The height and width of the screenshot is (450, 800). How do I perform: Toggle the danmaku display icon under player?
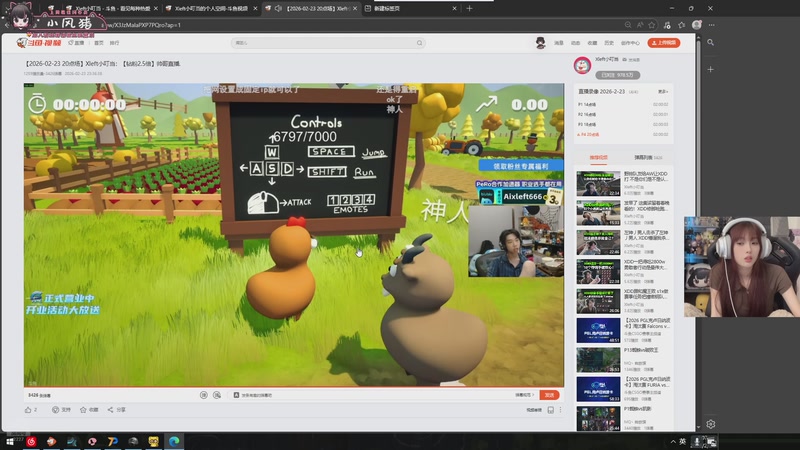204,395
